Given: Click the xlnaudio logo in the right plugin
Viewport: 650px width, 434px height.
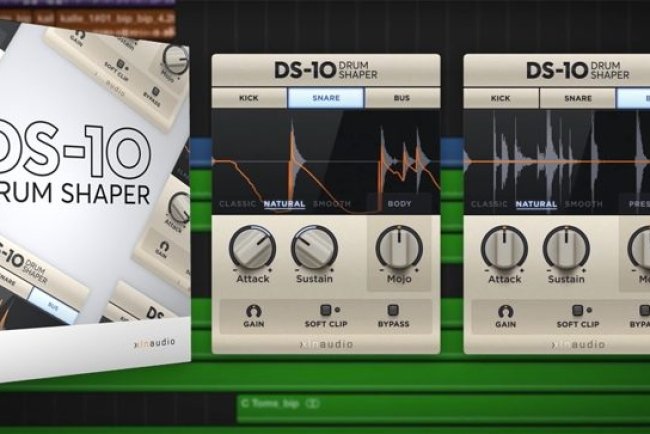Looking at the screenshot, I should click(579, 345).
